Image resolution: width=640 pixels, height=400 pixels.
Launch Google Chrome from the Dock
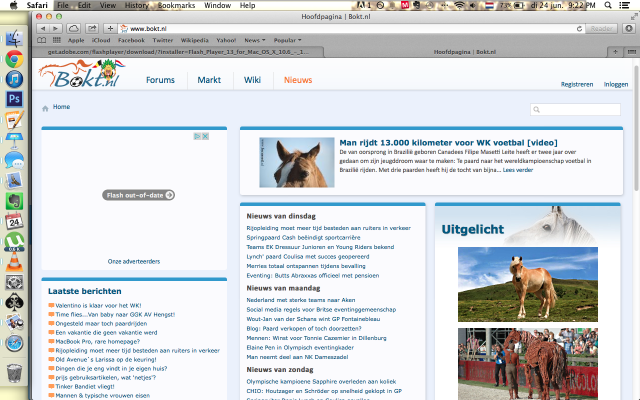tap(14, 59)
